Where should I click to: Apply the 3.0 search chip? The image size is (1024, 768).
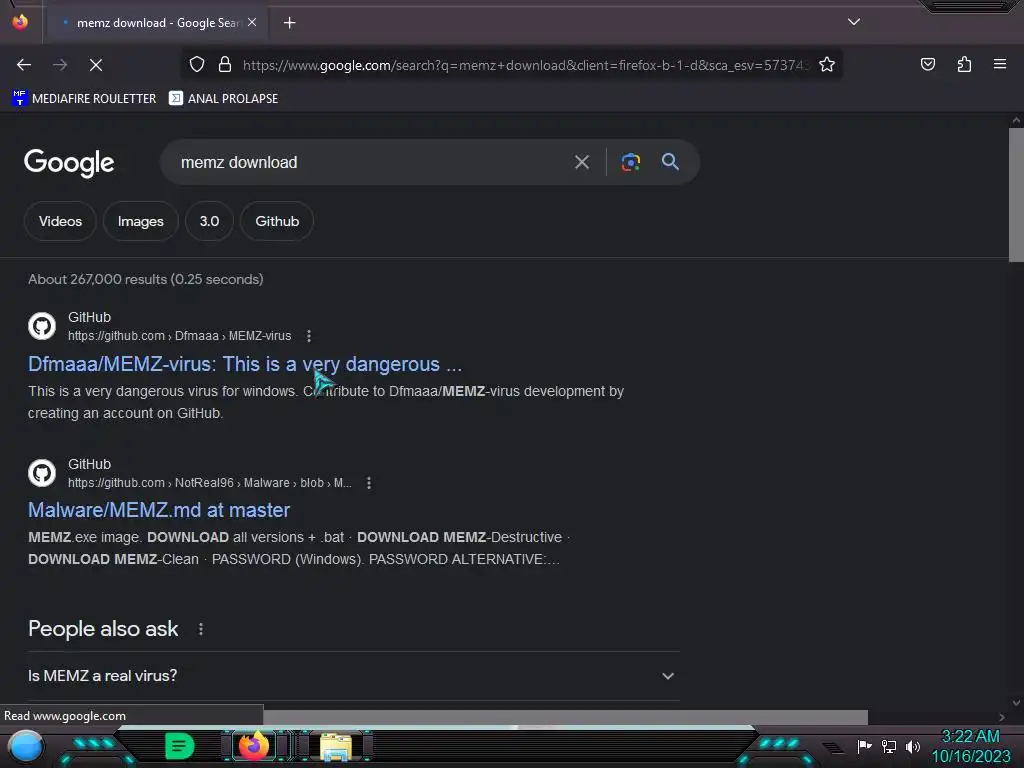point(209,221)
